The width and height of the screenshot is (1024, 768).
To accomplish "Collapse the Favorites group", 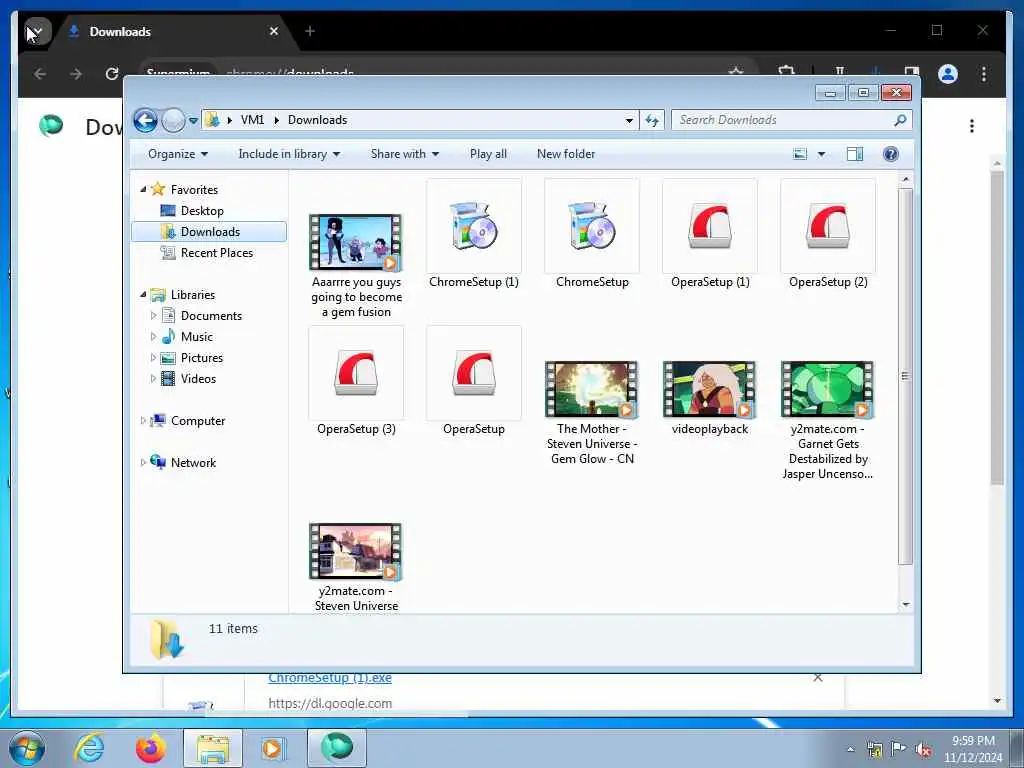I will [x=143, y=189].
